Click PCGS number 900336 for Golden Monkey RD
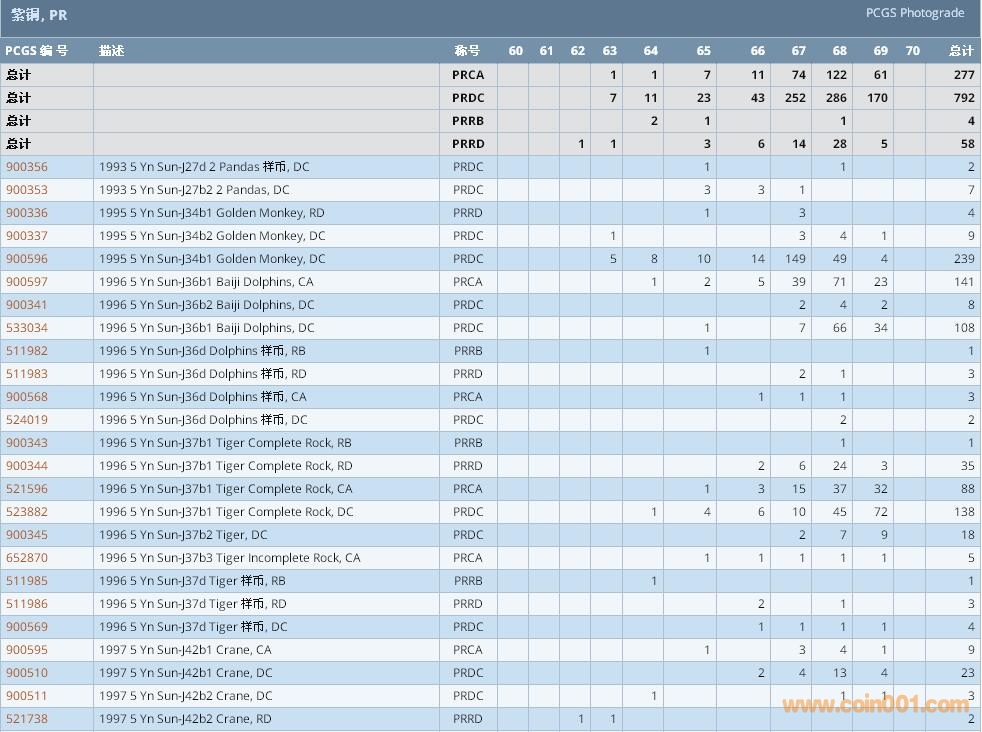Viewport: 982px width, 732px height. click(x=27, y=213)
